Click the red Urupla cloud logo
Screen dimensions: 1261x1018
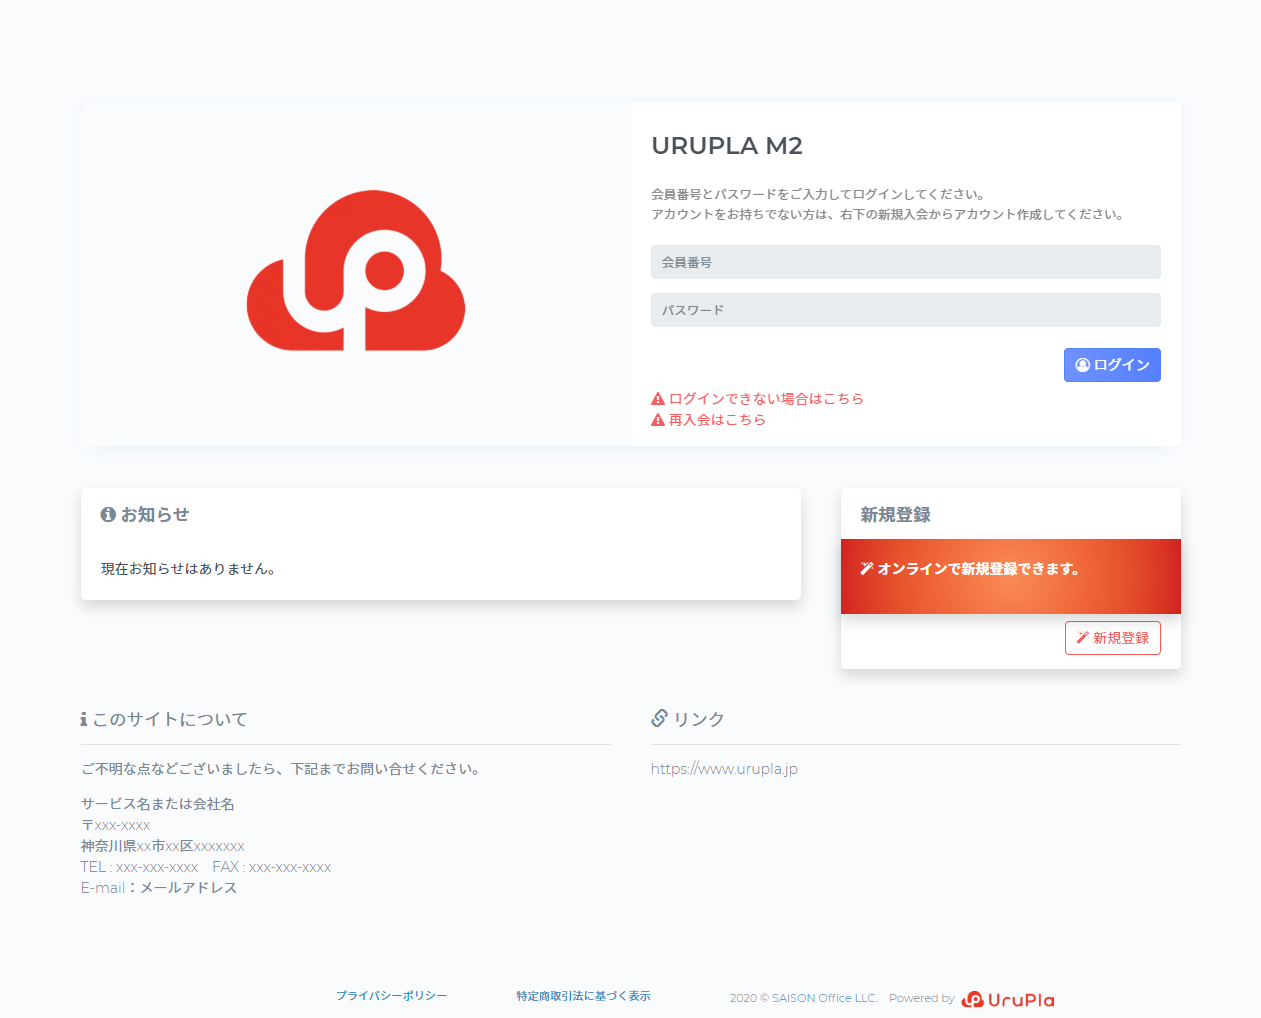tap(356, 270)
